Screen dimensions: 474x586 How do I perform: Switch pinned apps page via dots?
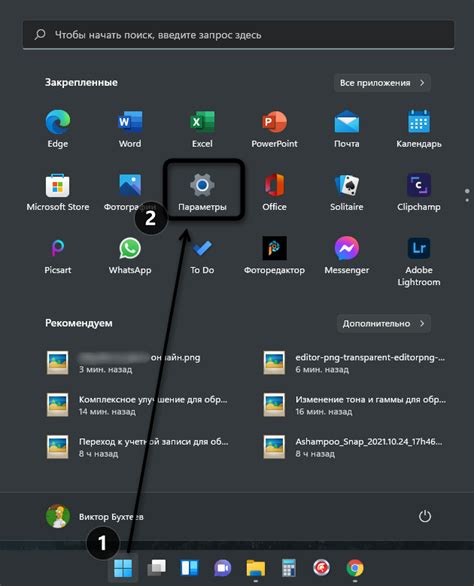click(467, 195)
